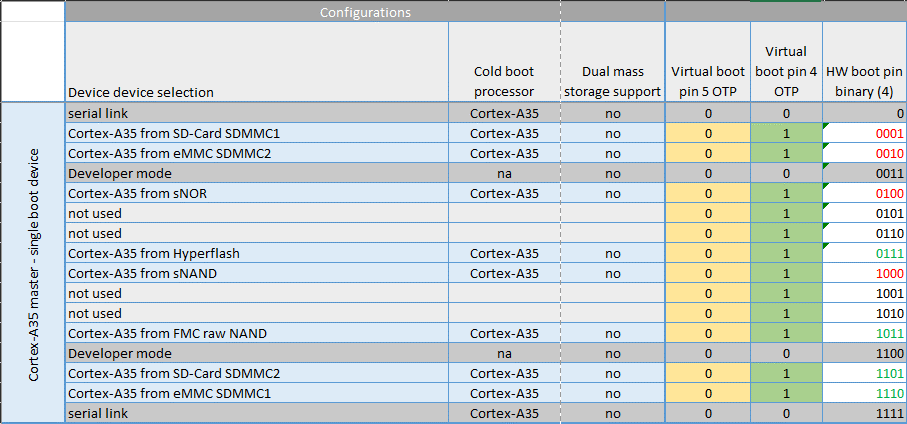Select green binary value '1011'
Image resolution: width=907 pixels, height=424 pixels.
[x=864, y=334]
